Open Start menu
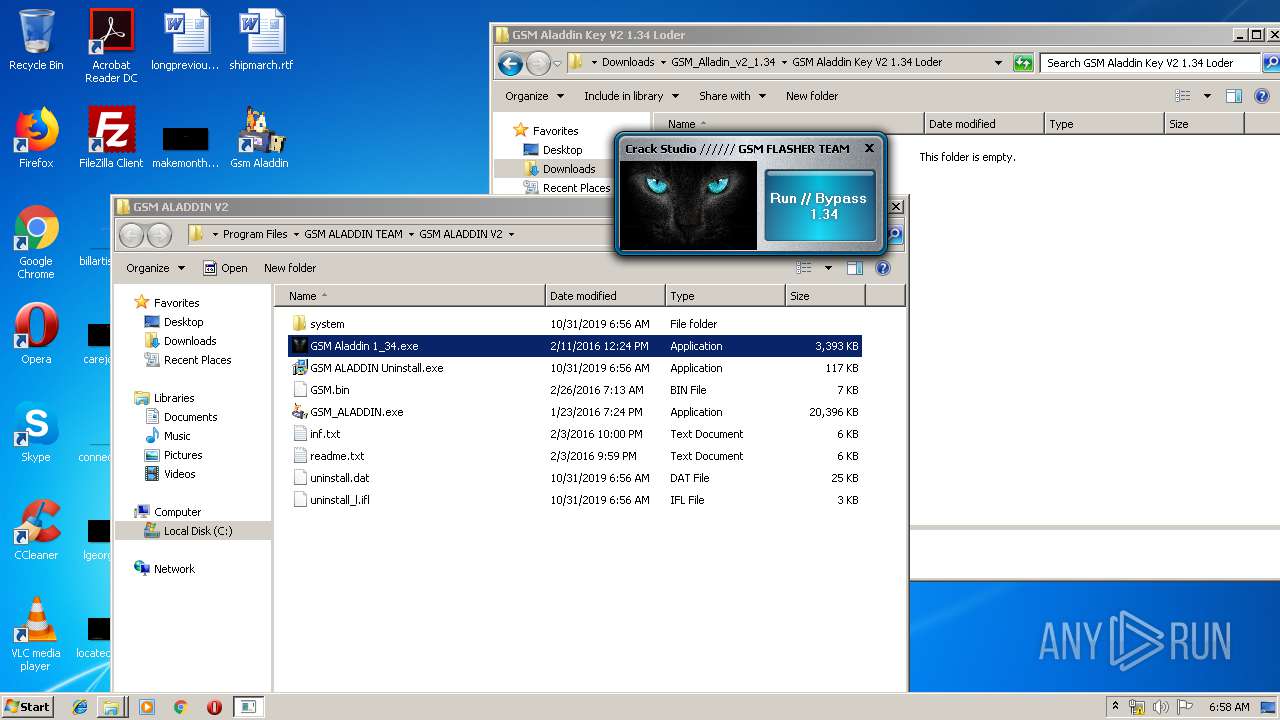Image resolution: width=1280 pixels, height=720 pixels. tap(27, 707)
